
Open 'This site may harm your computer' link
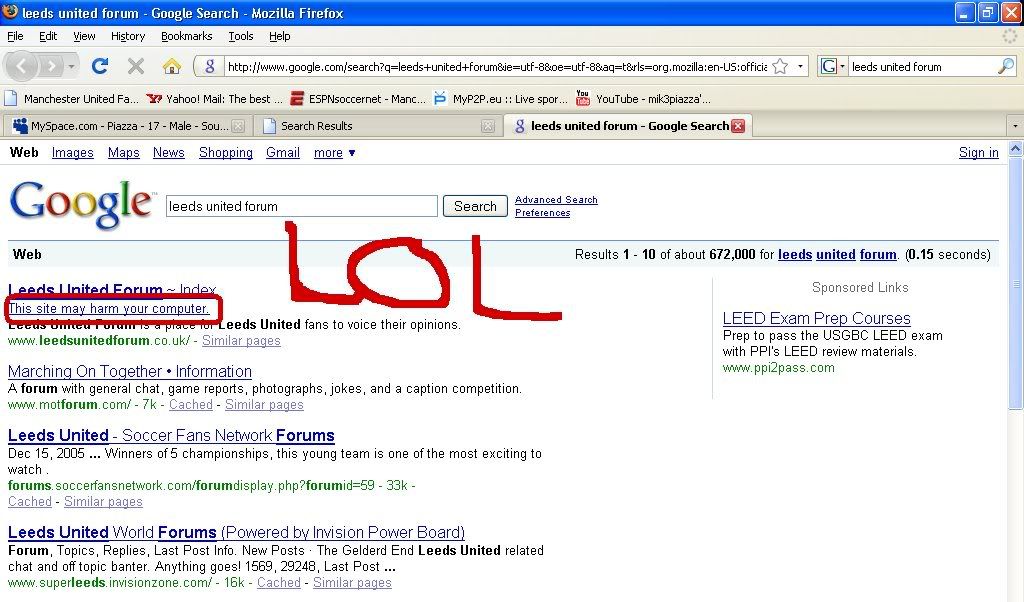coord(108,308)
